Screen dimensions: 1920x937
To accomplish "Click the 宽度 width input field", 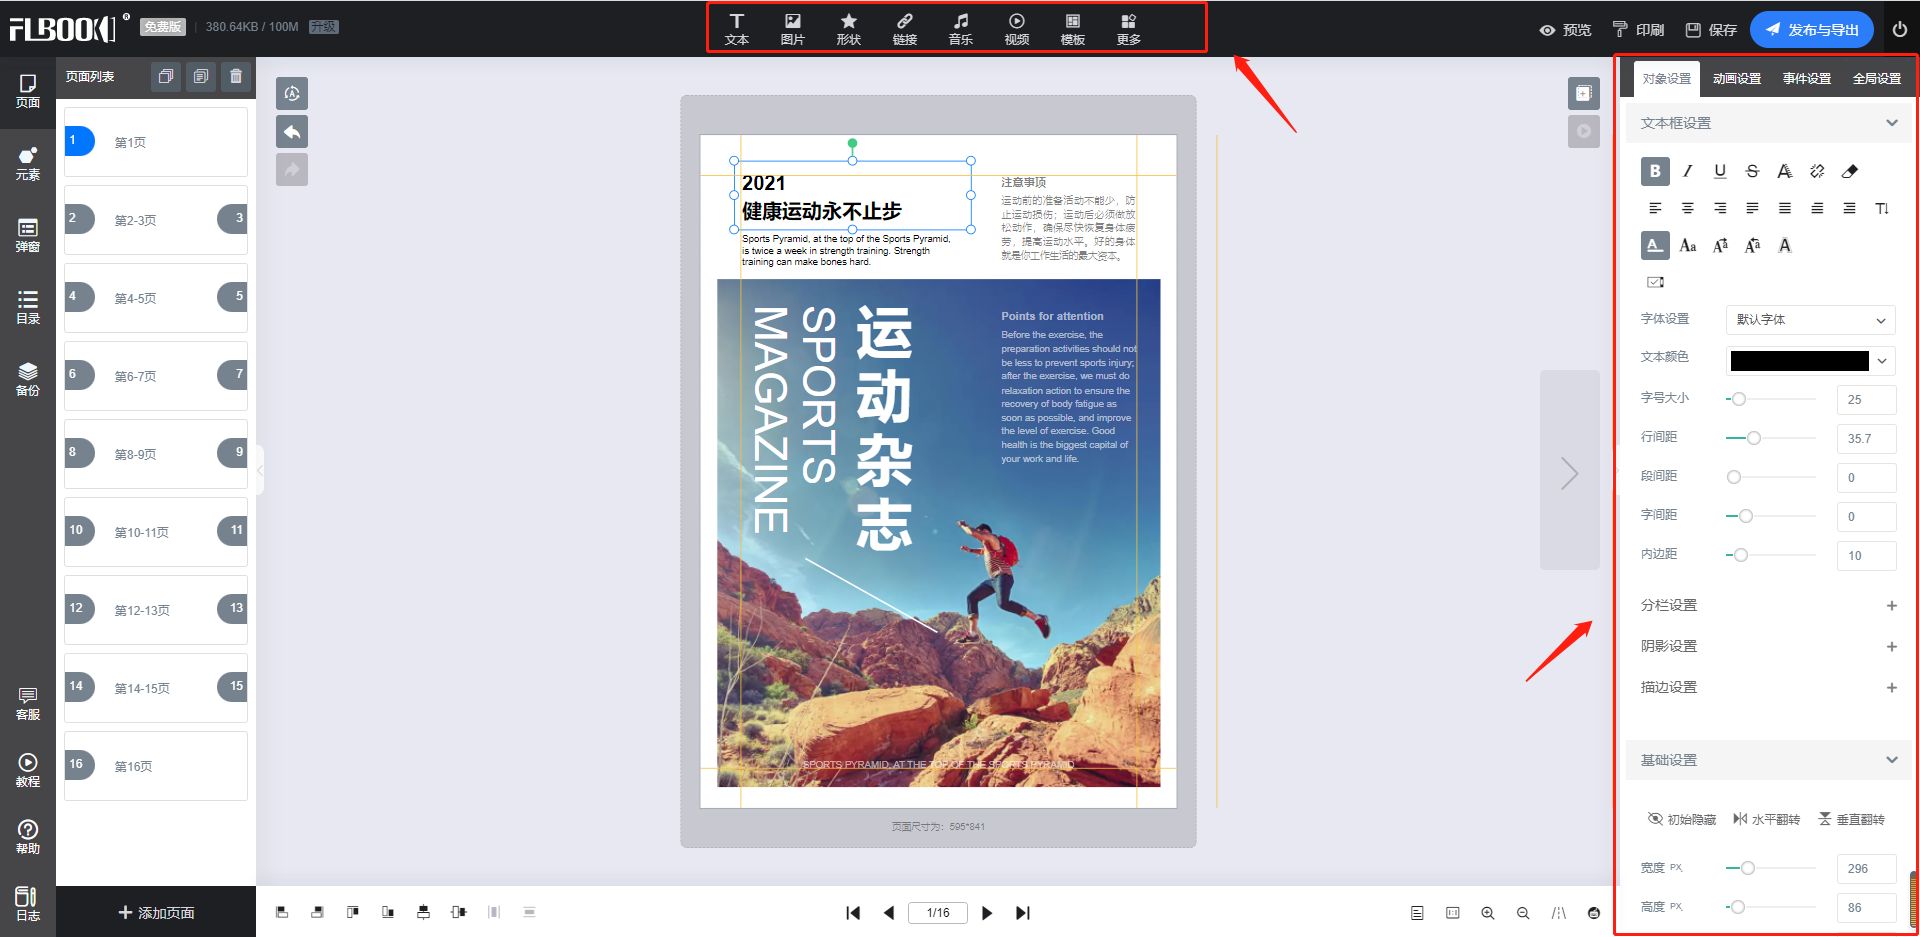I will point(1866,868).
